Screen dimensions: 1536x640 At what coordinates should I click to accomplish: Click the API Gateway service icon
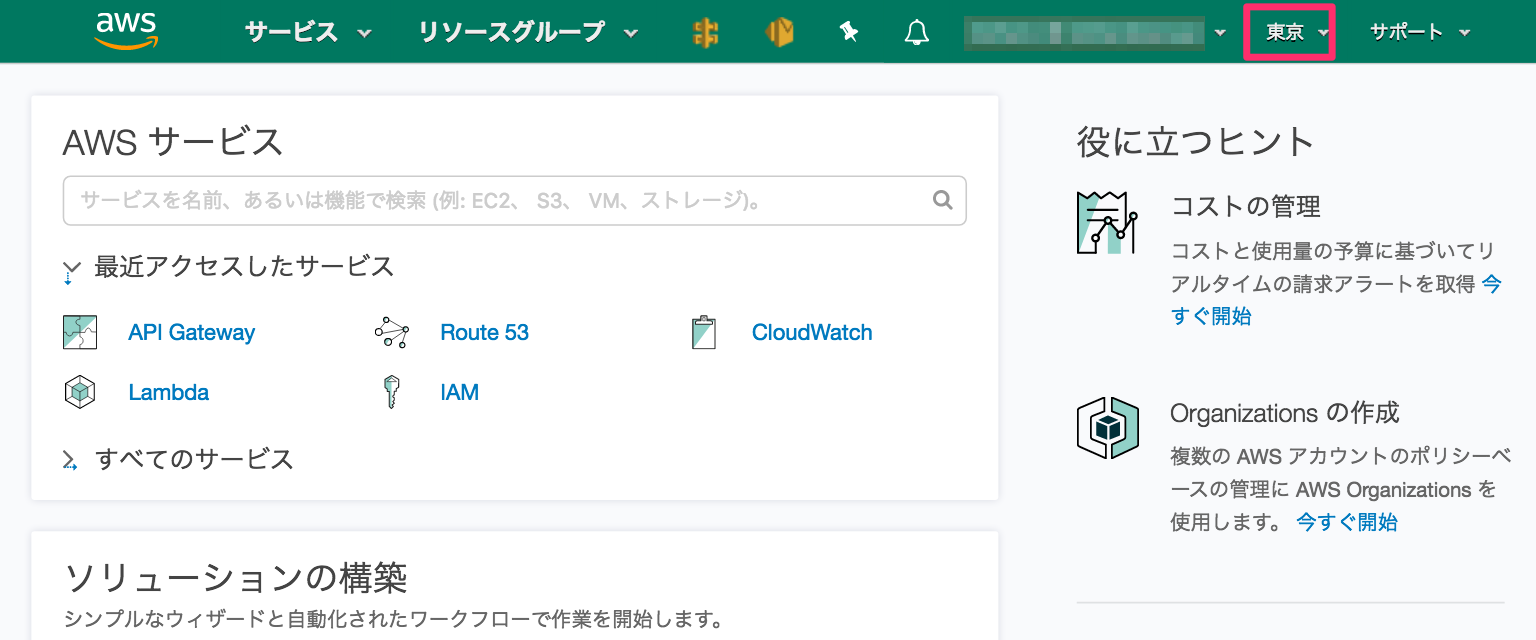tap(79, 332)
